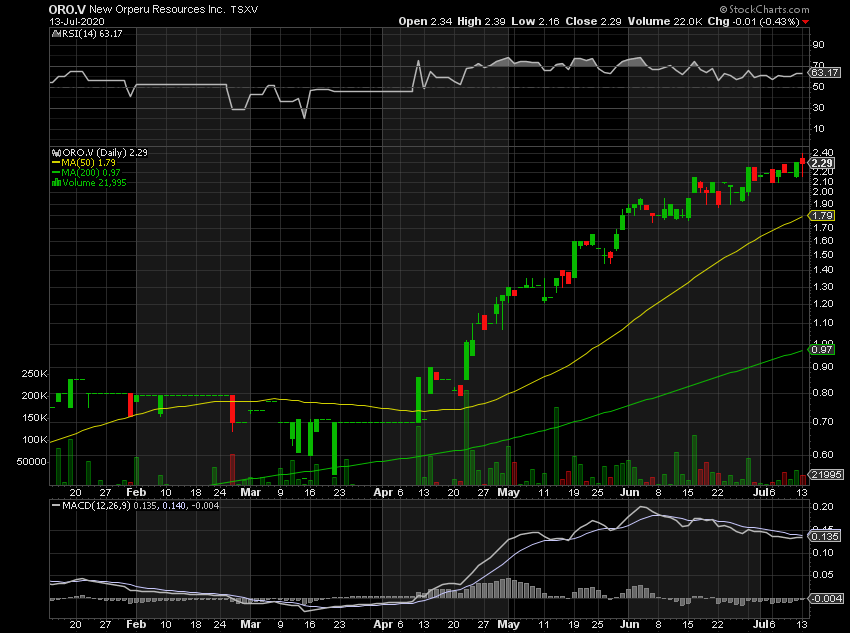Screen dimensions: 850x633
Task: Click the '0.80' price axis label
Action: point(823,393)
